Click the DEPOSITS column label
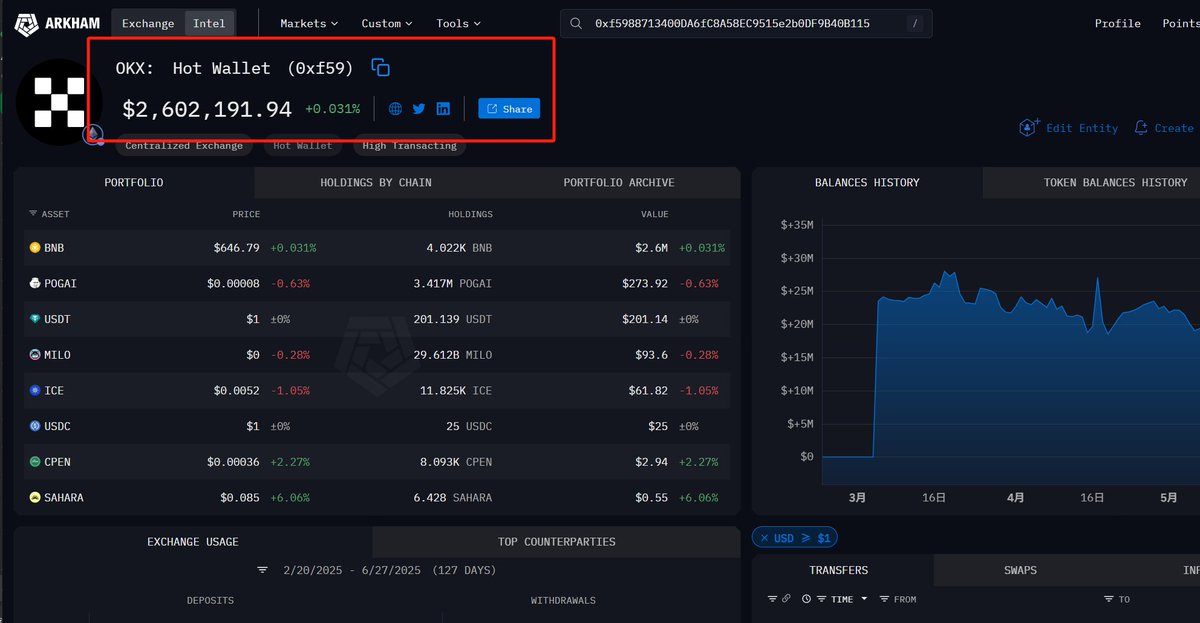Viewport: 1200px width, 623px height. pyautogui.click(x=210, y=600)
